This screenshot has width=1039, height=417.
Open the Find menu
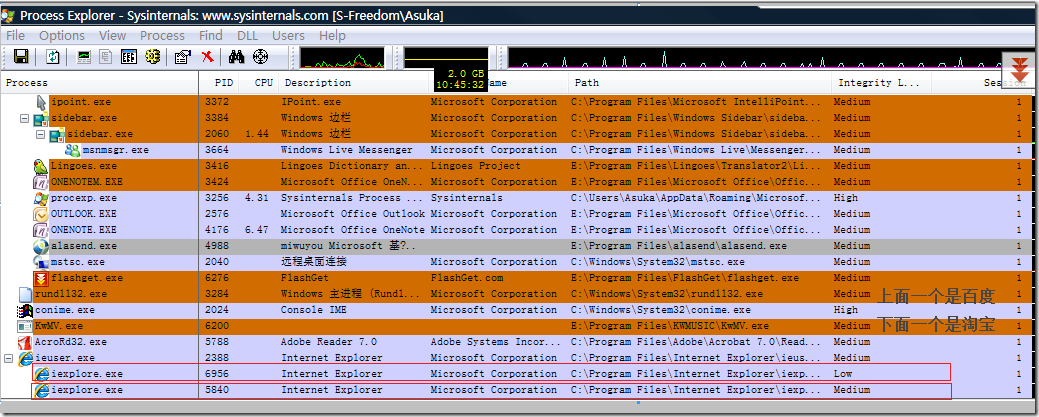[211, 36]
